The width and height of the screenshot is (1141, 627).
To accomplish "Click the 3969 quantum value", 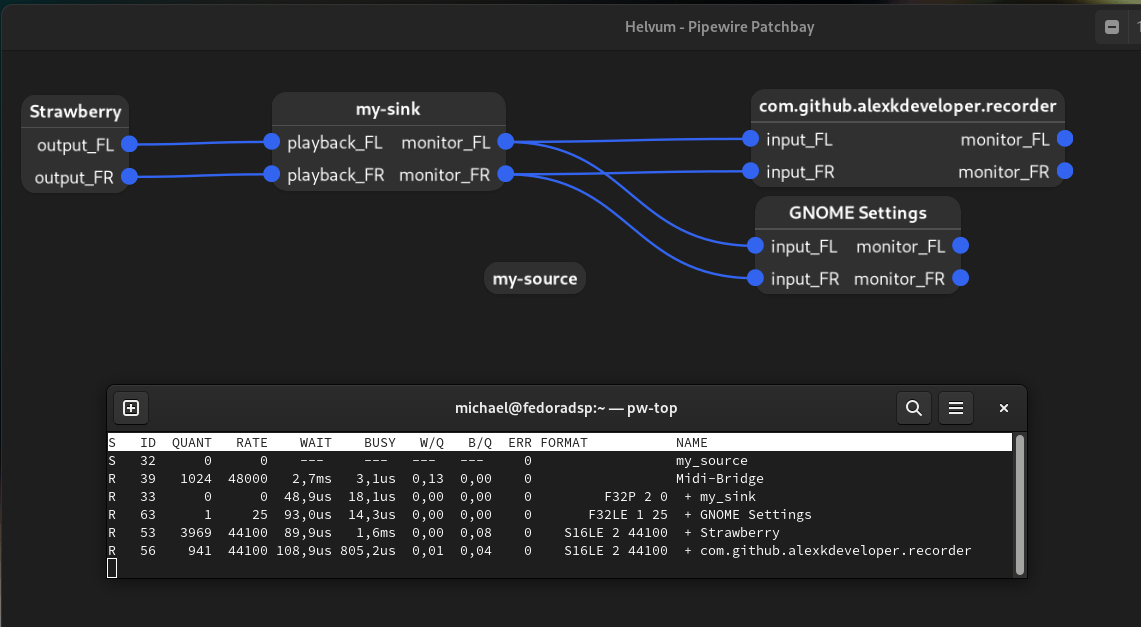I will [x=196, y=532].
